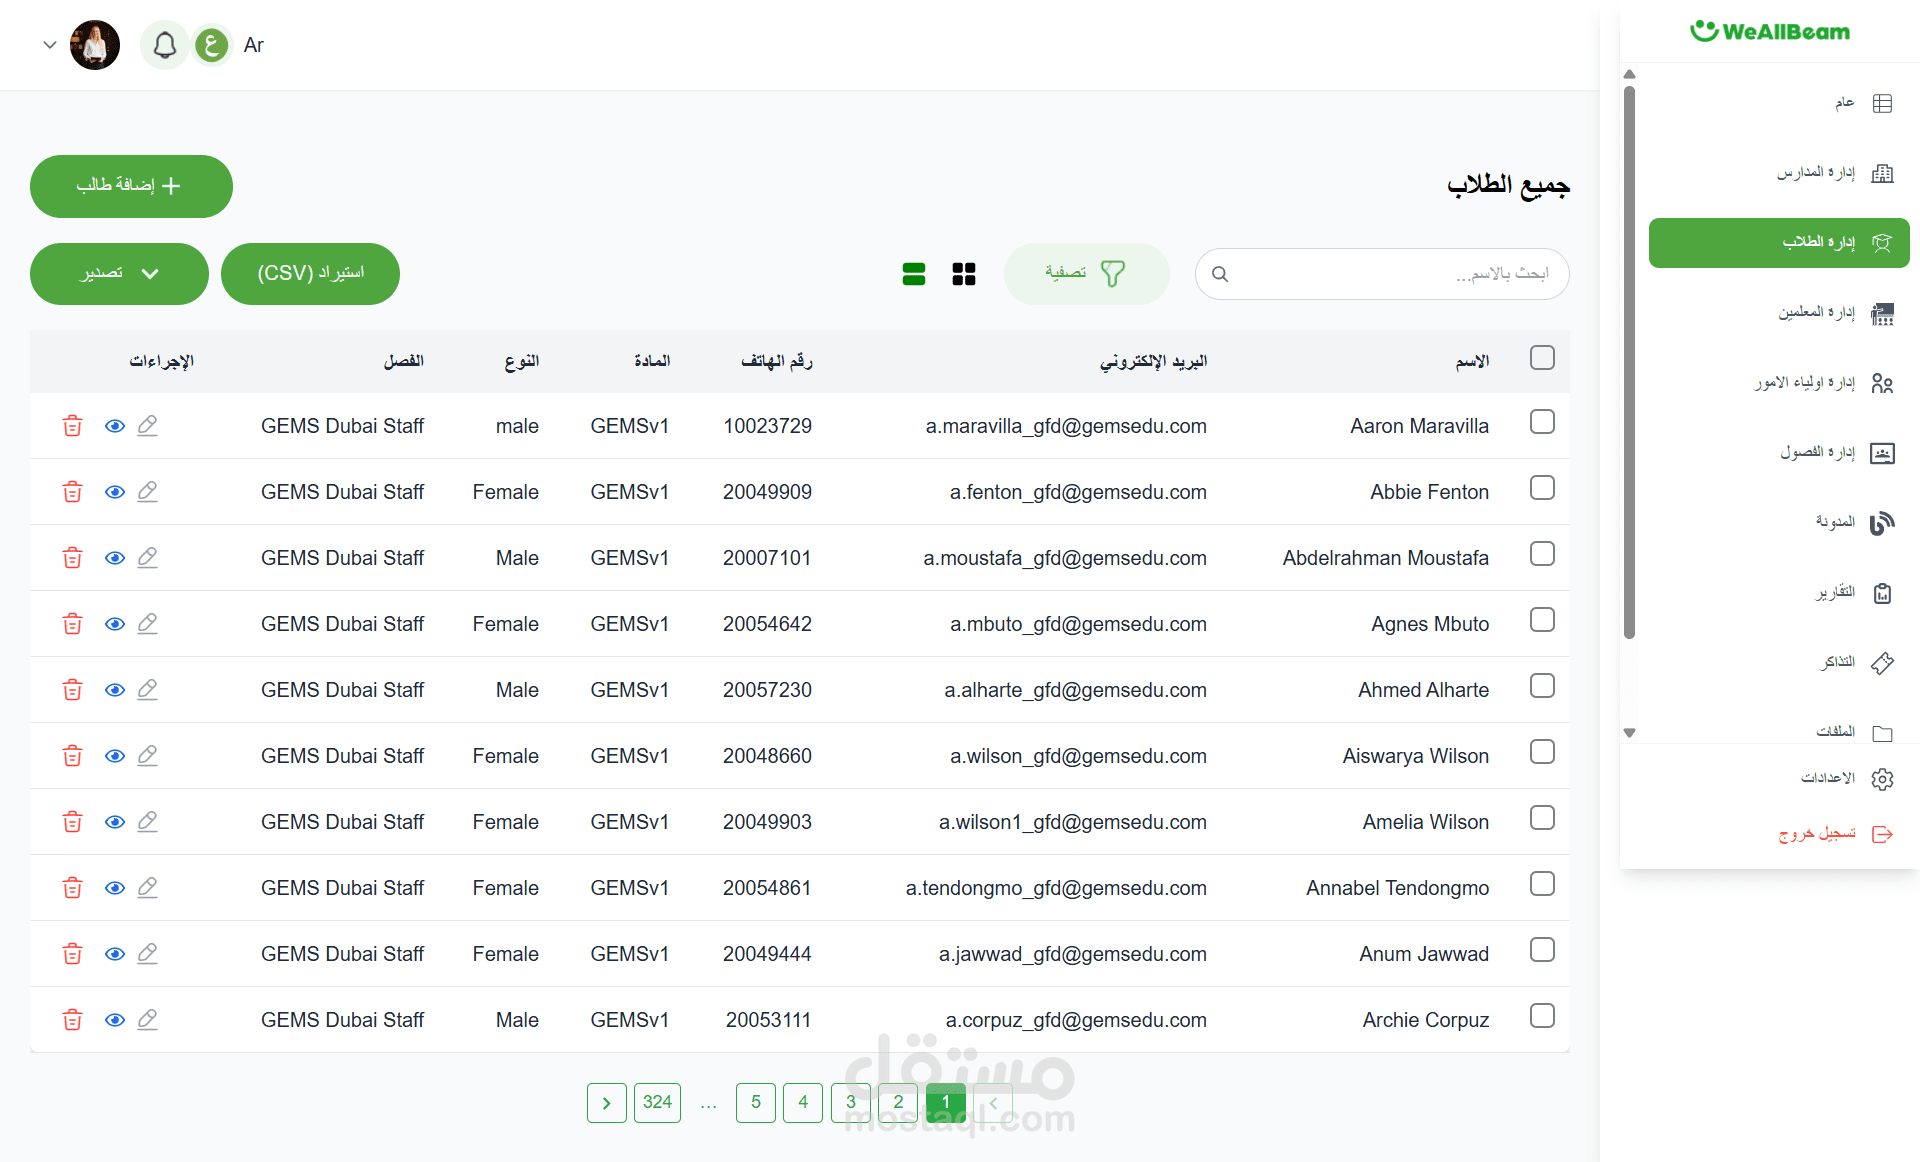Switch to grid view layout icon
The width and height of the screenshot is (1920, 1162).
[964, 274]
